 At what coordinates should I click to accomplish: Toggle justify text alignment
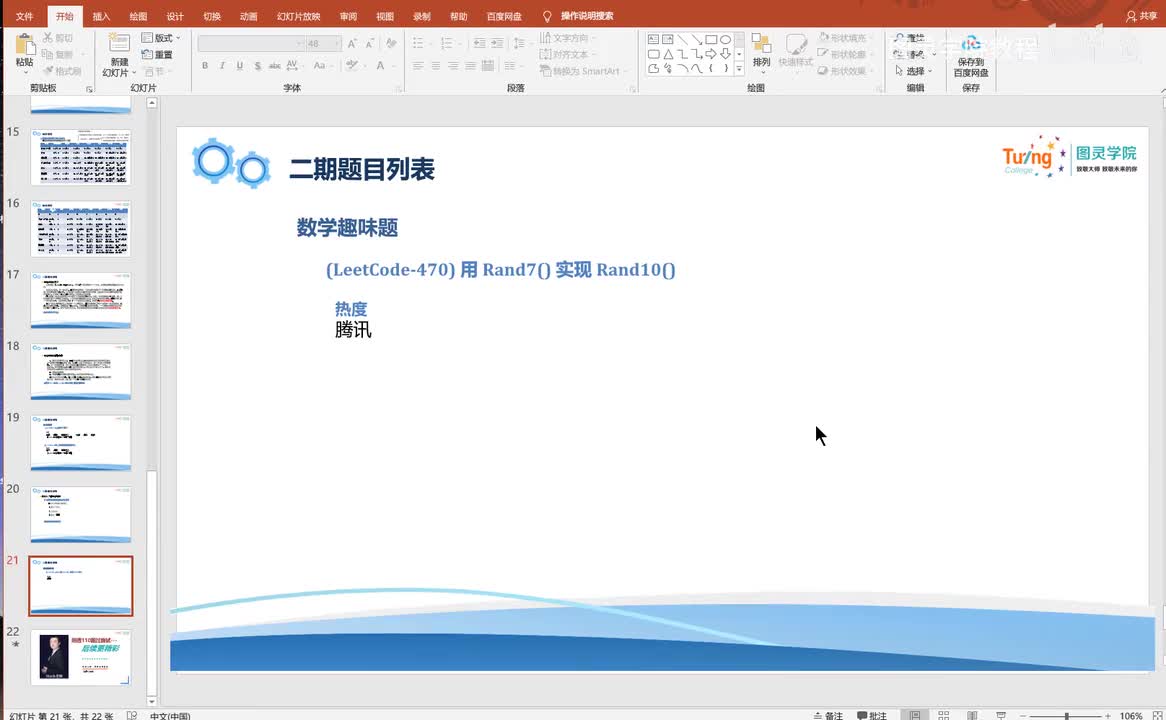pyautogui.click(x=470, y=66)
